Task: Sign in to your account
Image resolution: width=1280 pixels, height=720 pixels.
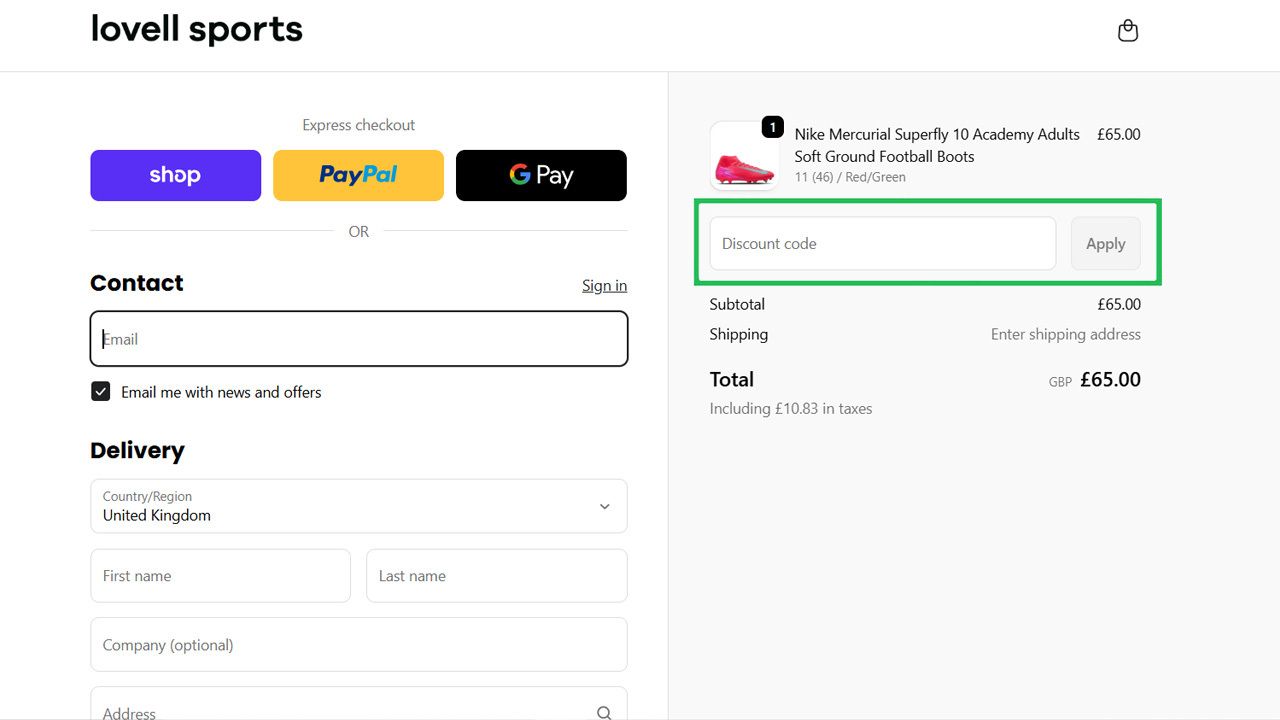Action: click(604, 285)
